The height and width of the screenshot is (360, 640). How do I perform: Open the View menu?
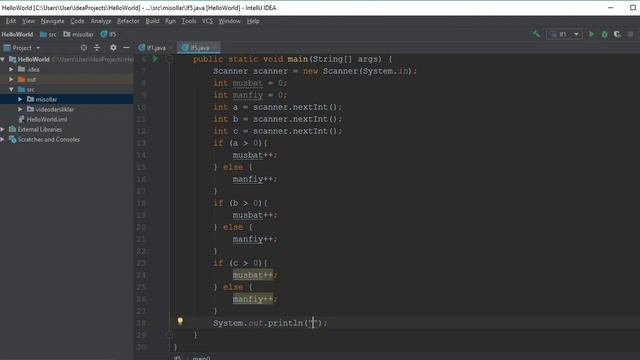click(28, 21)
